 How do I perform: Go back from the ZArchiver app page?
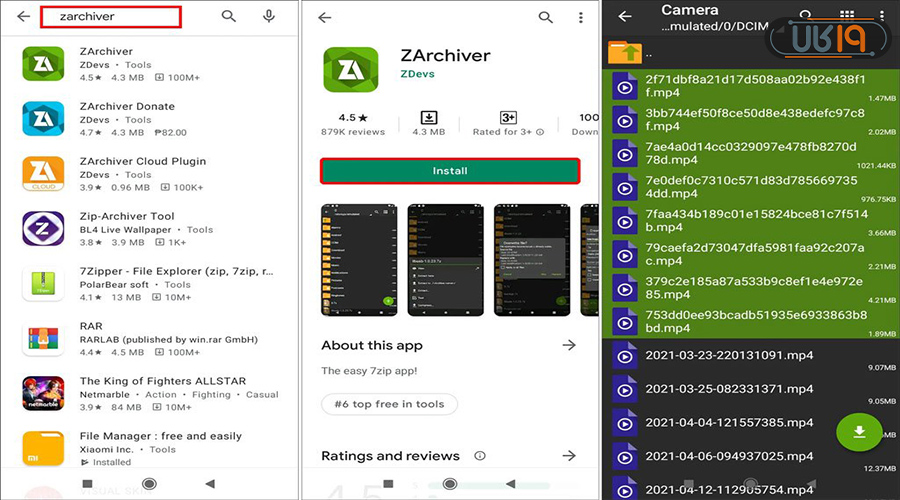coord(325,18)
